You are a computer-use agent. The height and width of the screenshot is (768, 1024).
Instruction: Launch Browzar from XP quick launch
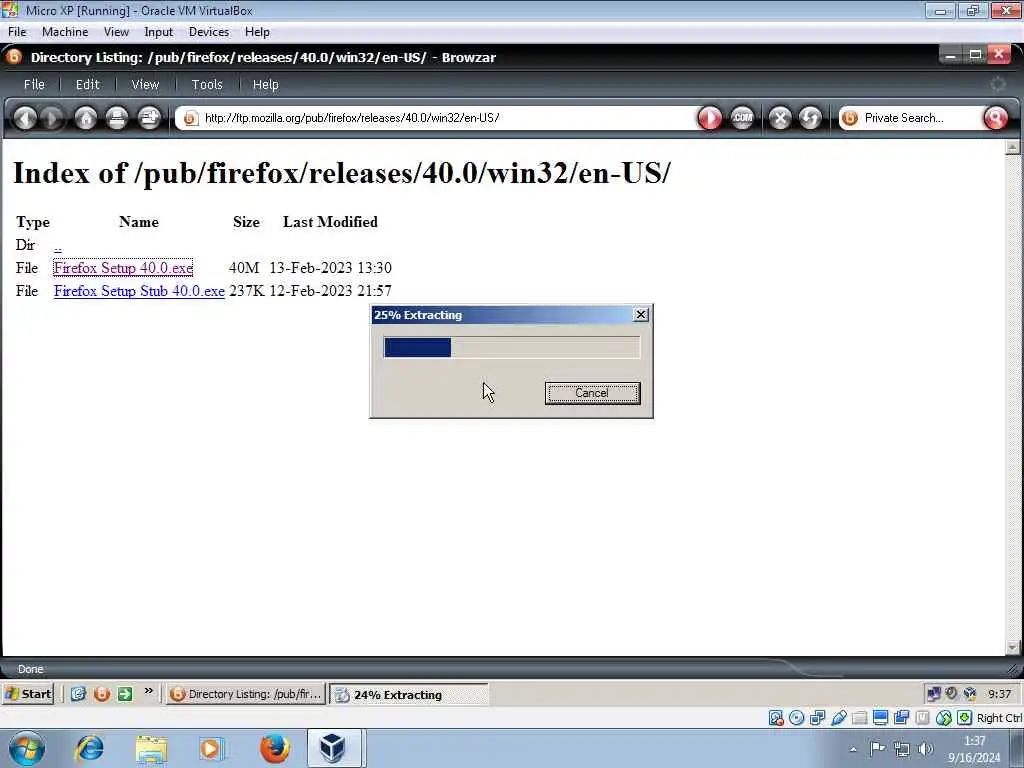coord(101,694)
